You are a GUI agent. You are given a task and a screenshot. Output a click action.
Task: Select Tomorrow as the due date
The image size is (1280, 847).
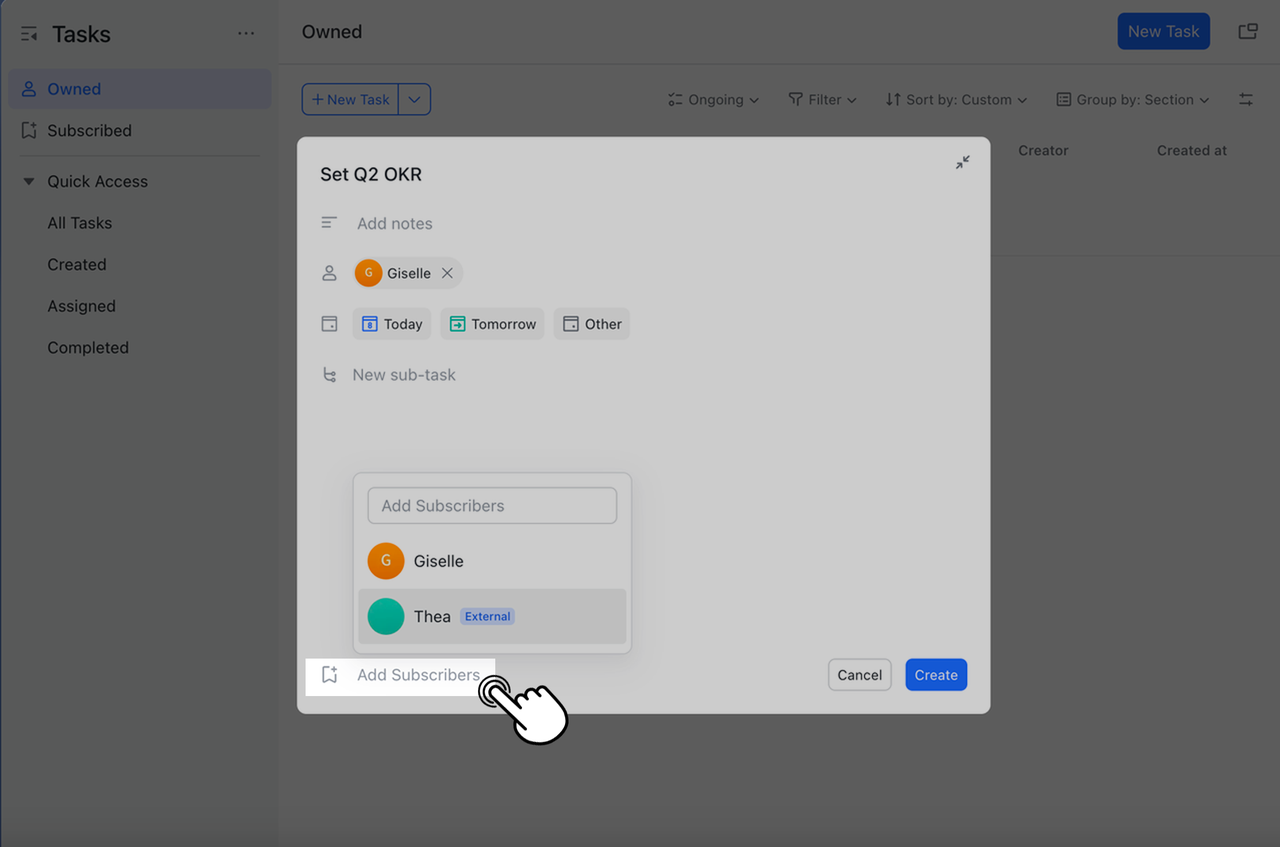tap(492, 323)
